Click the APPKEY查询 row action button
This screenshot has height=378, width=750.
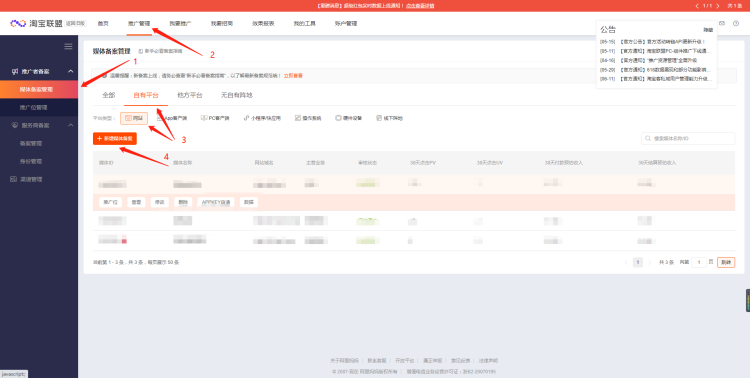(x=216, y=202)
